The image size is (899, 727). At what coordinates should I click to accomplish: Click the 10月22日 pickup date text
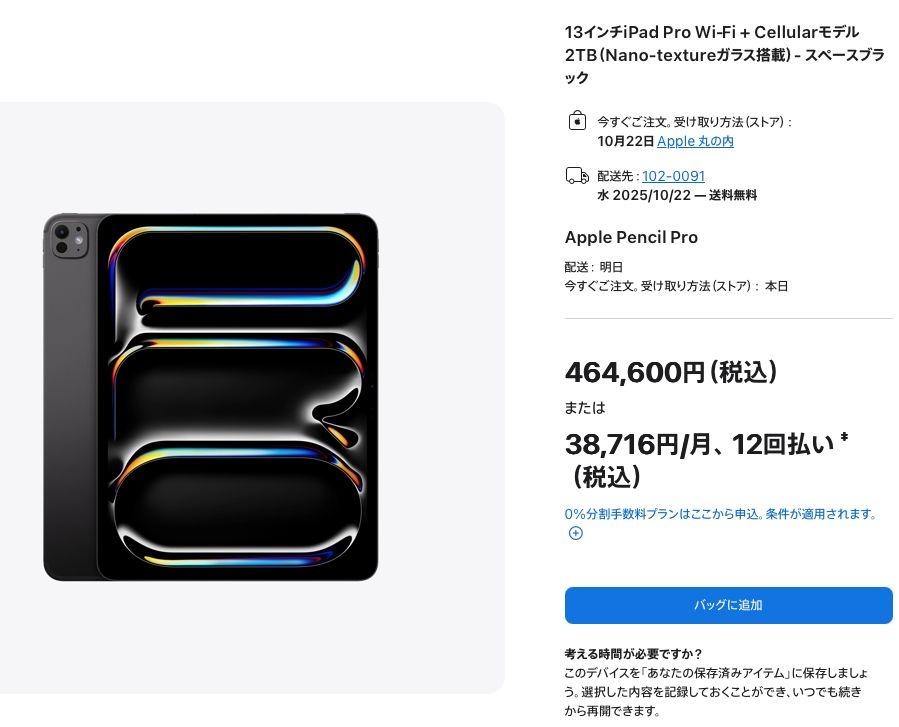[x=626, y=141]
